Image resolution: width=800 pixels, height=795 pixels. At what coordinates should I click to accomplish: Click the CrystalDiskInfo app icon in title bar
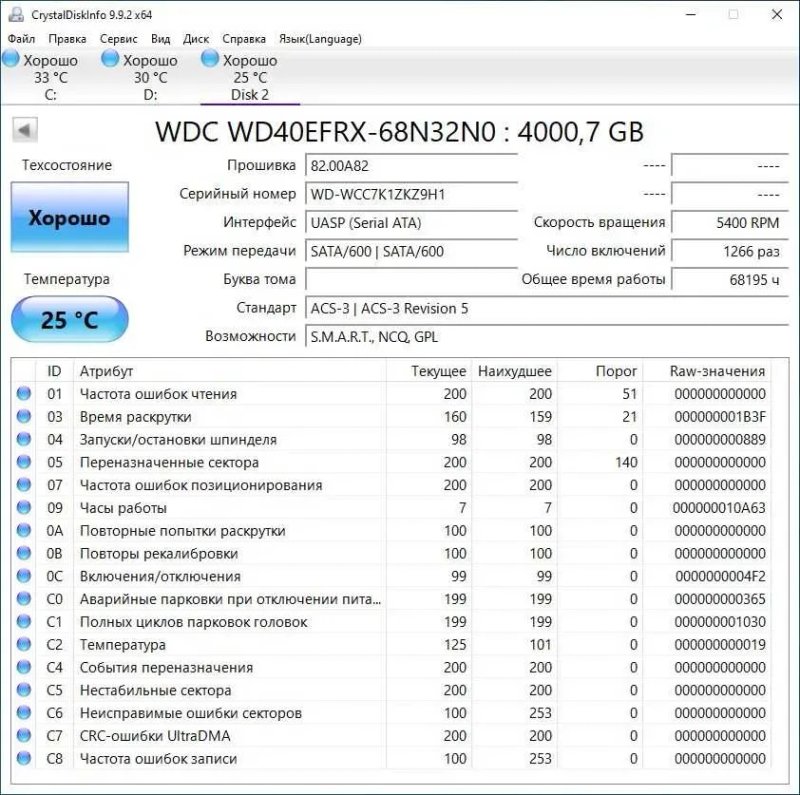point(16,14)
